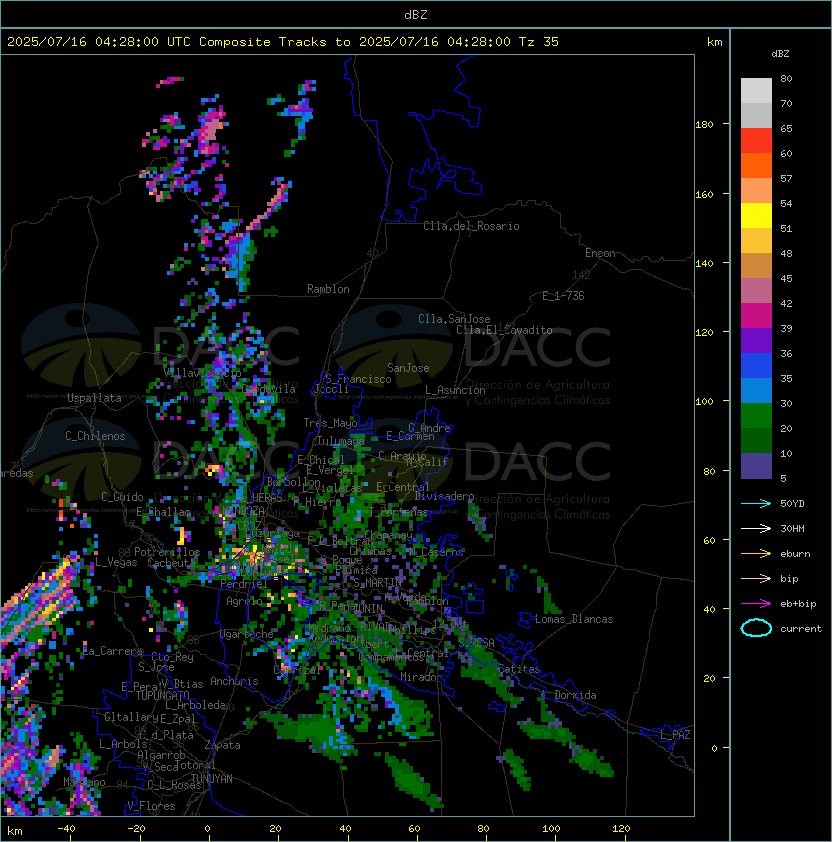Pick the red swatch below 65 dBZ
Viewport: 832px width, 842px height.
756,141
